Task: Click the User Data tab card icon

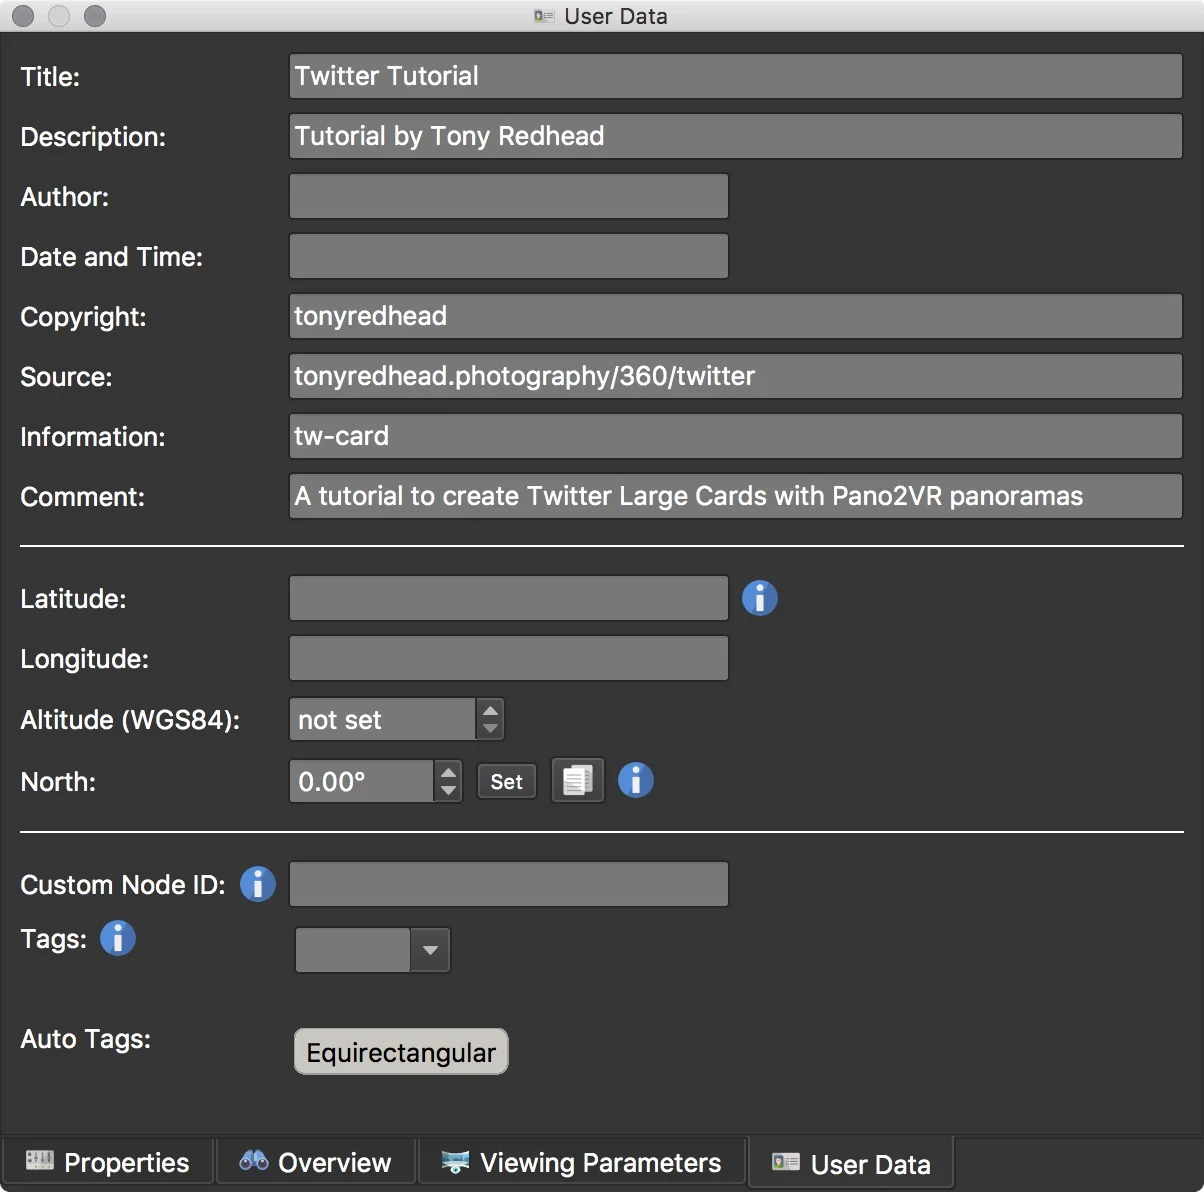Action: pyautogui.click(x=786, y=1162)
